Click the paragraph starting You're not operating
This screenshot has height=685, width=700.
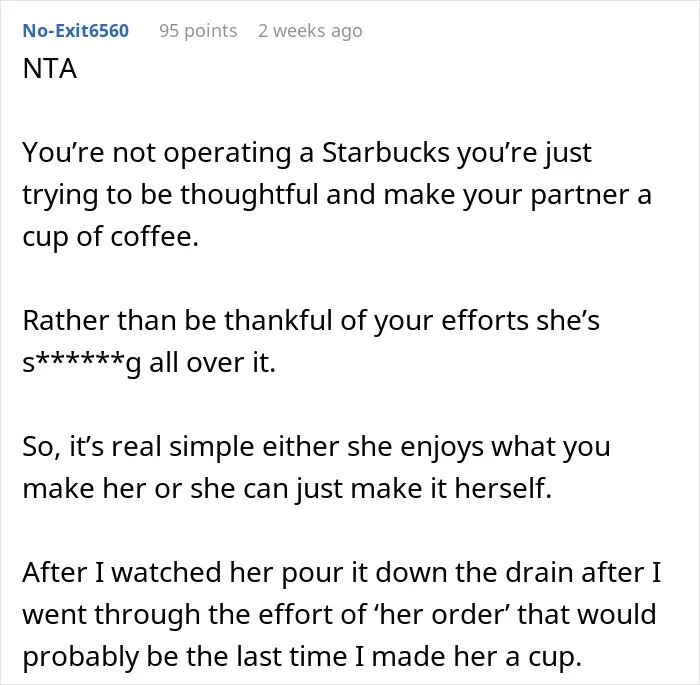(337, 194)
